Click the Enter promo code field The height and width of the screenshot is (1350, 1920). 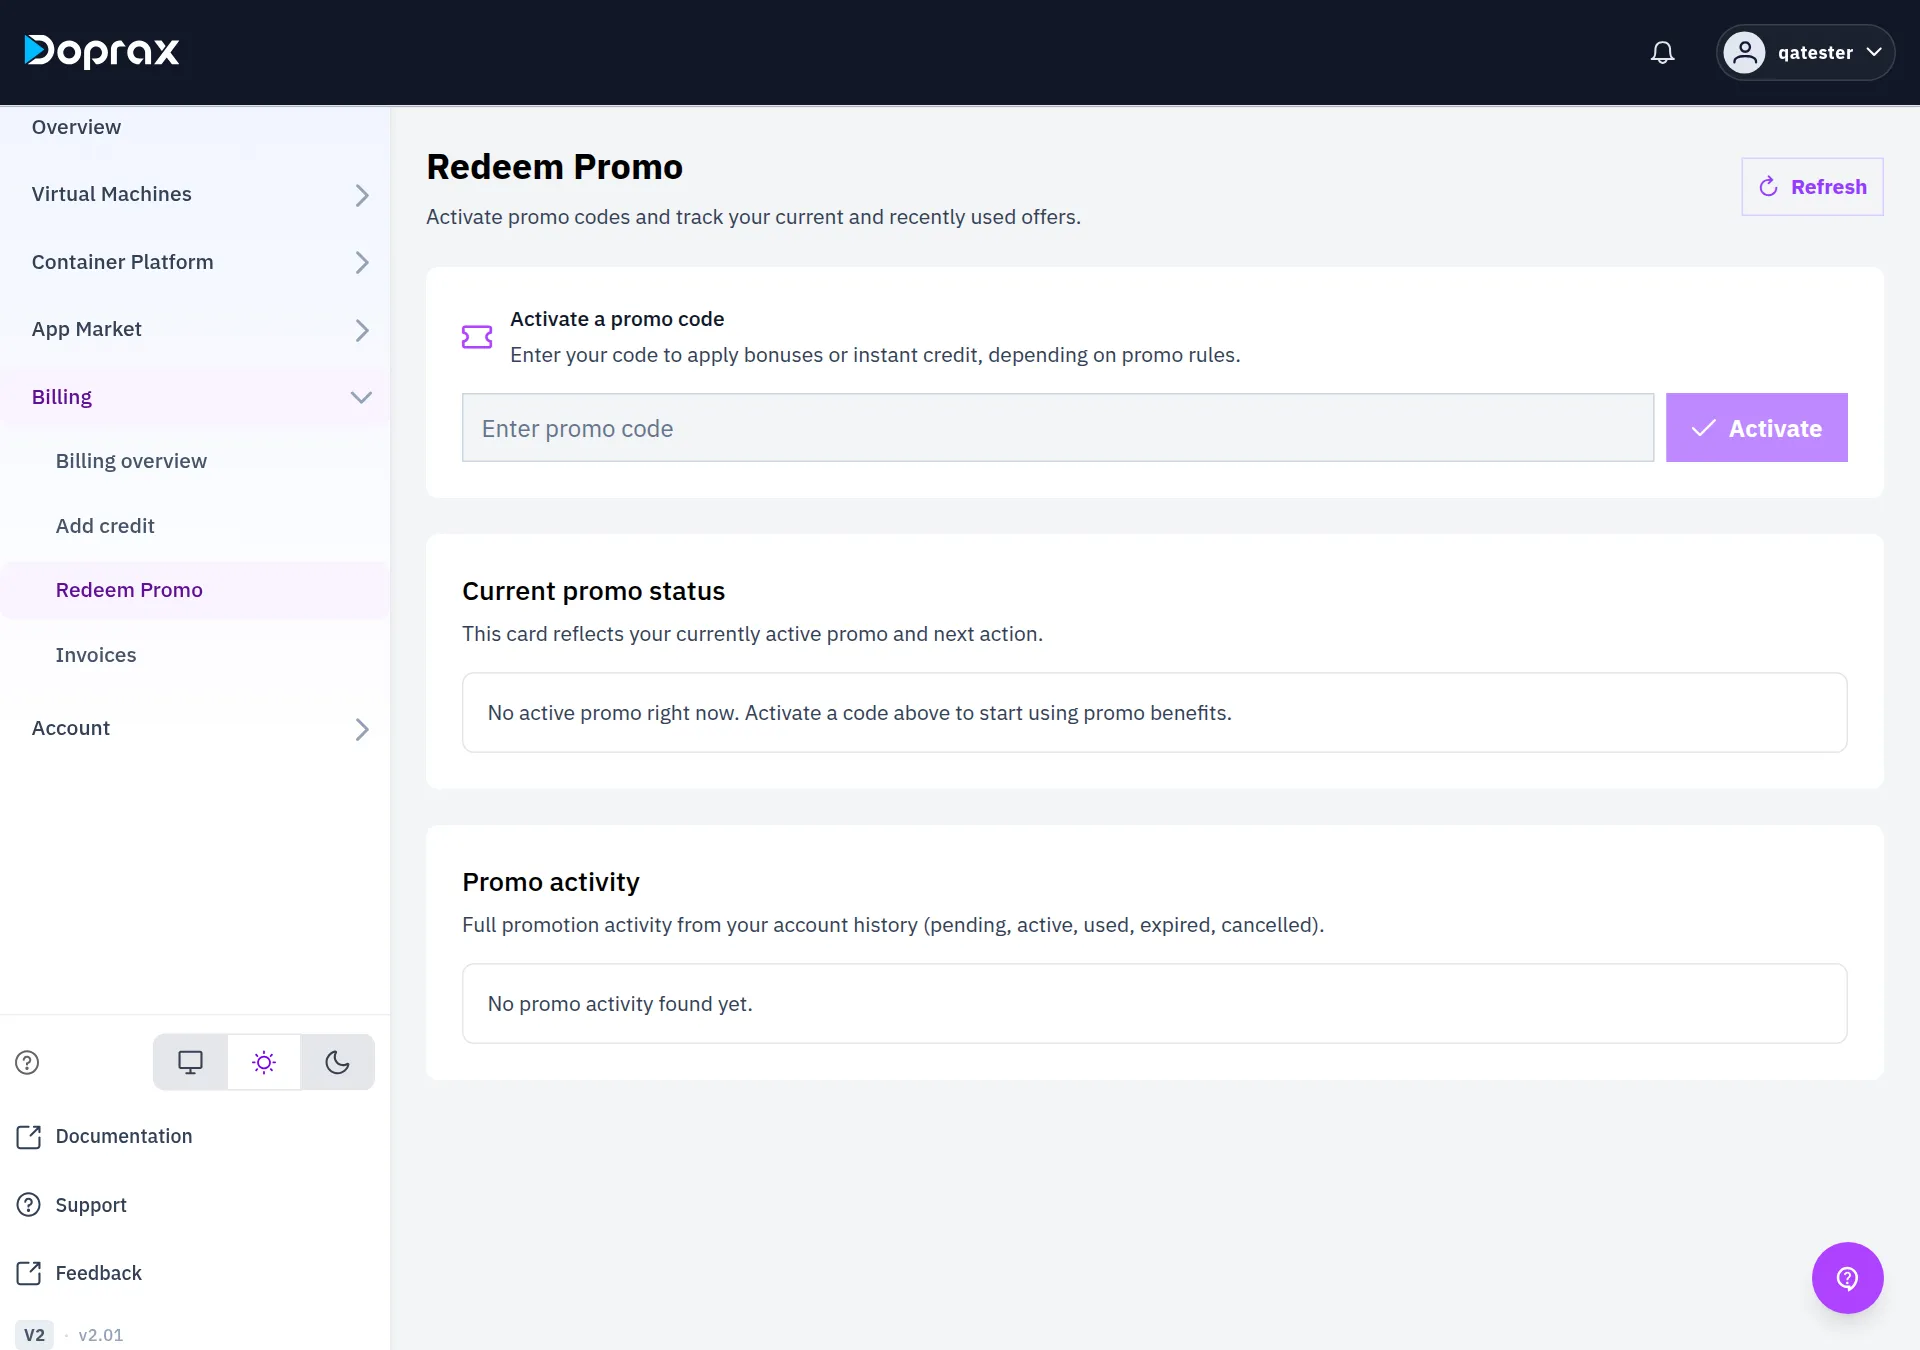tap(1058, 428)
